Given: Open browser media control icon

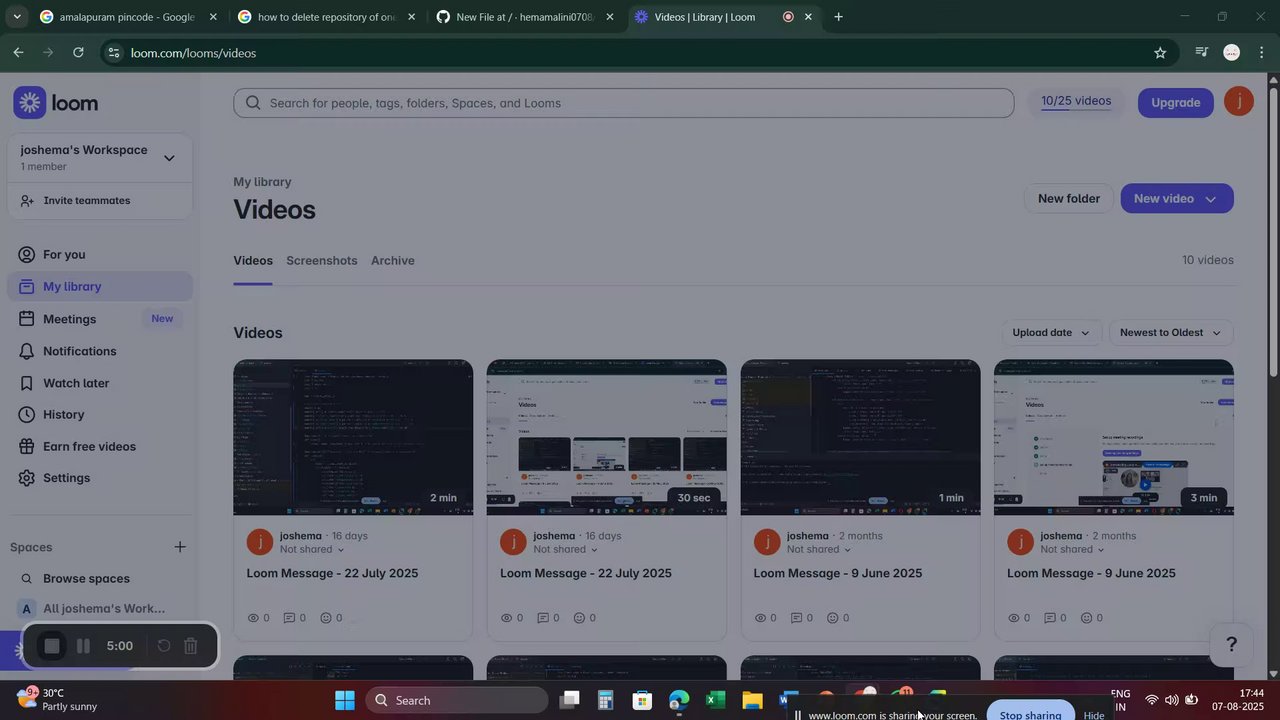Looking at the screenshot, I should click(x=1202, y=53).
